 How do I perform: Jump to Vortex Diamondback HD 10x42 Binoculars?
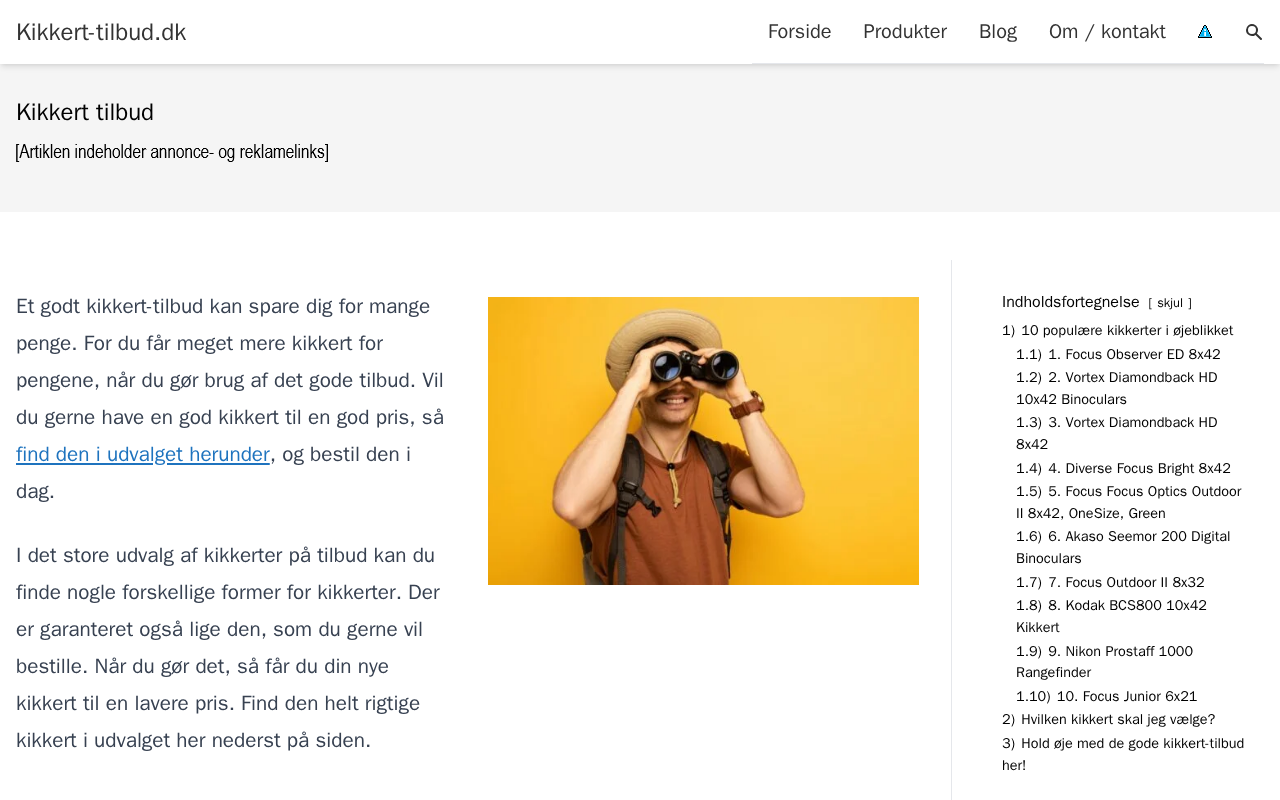[1117, 389]
